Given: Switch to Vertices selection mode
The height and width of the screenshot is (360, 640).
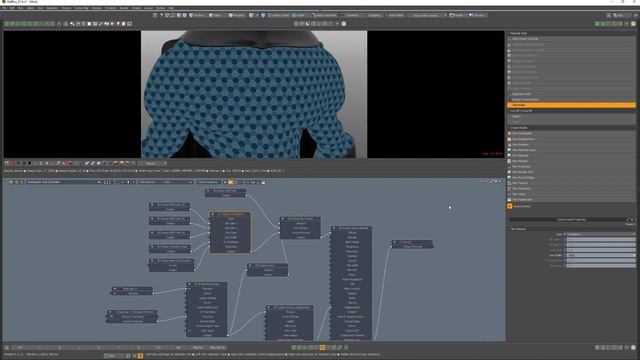Looking at the screenshot, I should (x=197, y=15).
